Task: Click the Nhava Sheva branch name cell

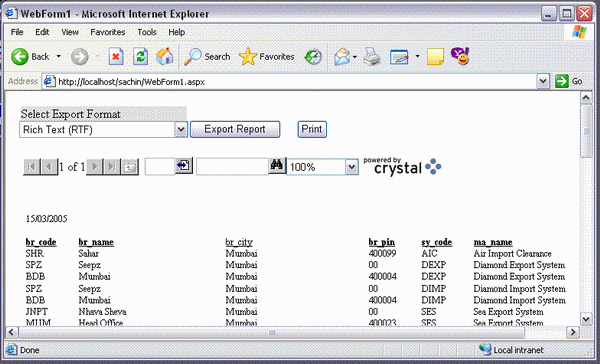Action: click(x=102, y=312)
